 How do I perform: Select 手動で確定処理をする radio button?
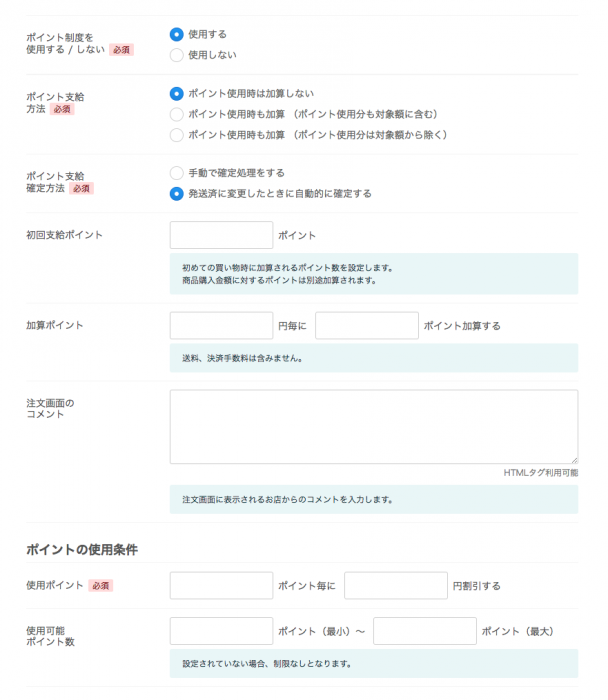[x=177, y=173]
